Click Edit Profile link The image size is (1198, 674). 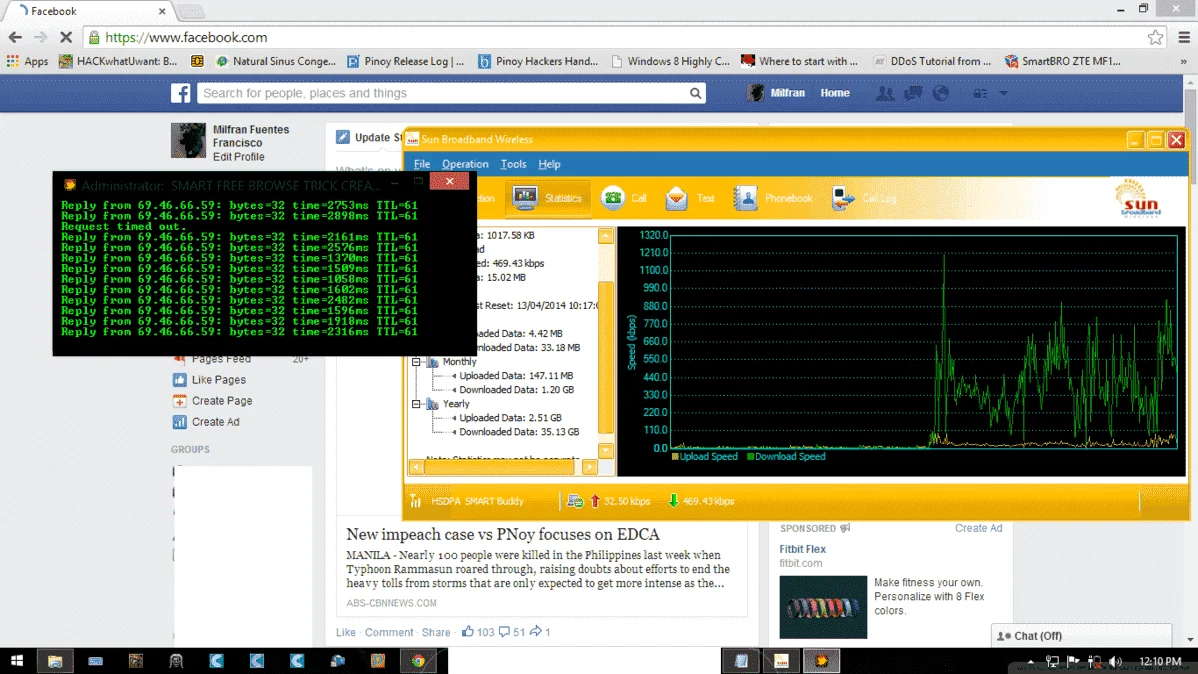[x=238, y=157]
